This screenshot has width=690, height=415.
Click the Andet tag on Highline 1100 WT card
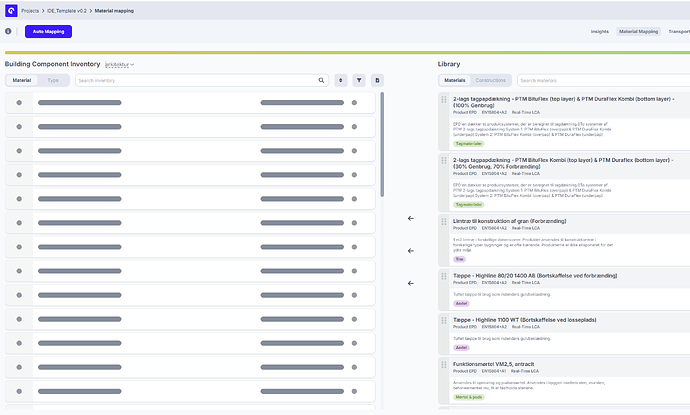pos(461,348)
